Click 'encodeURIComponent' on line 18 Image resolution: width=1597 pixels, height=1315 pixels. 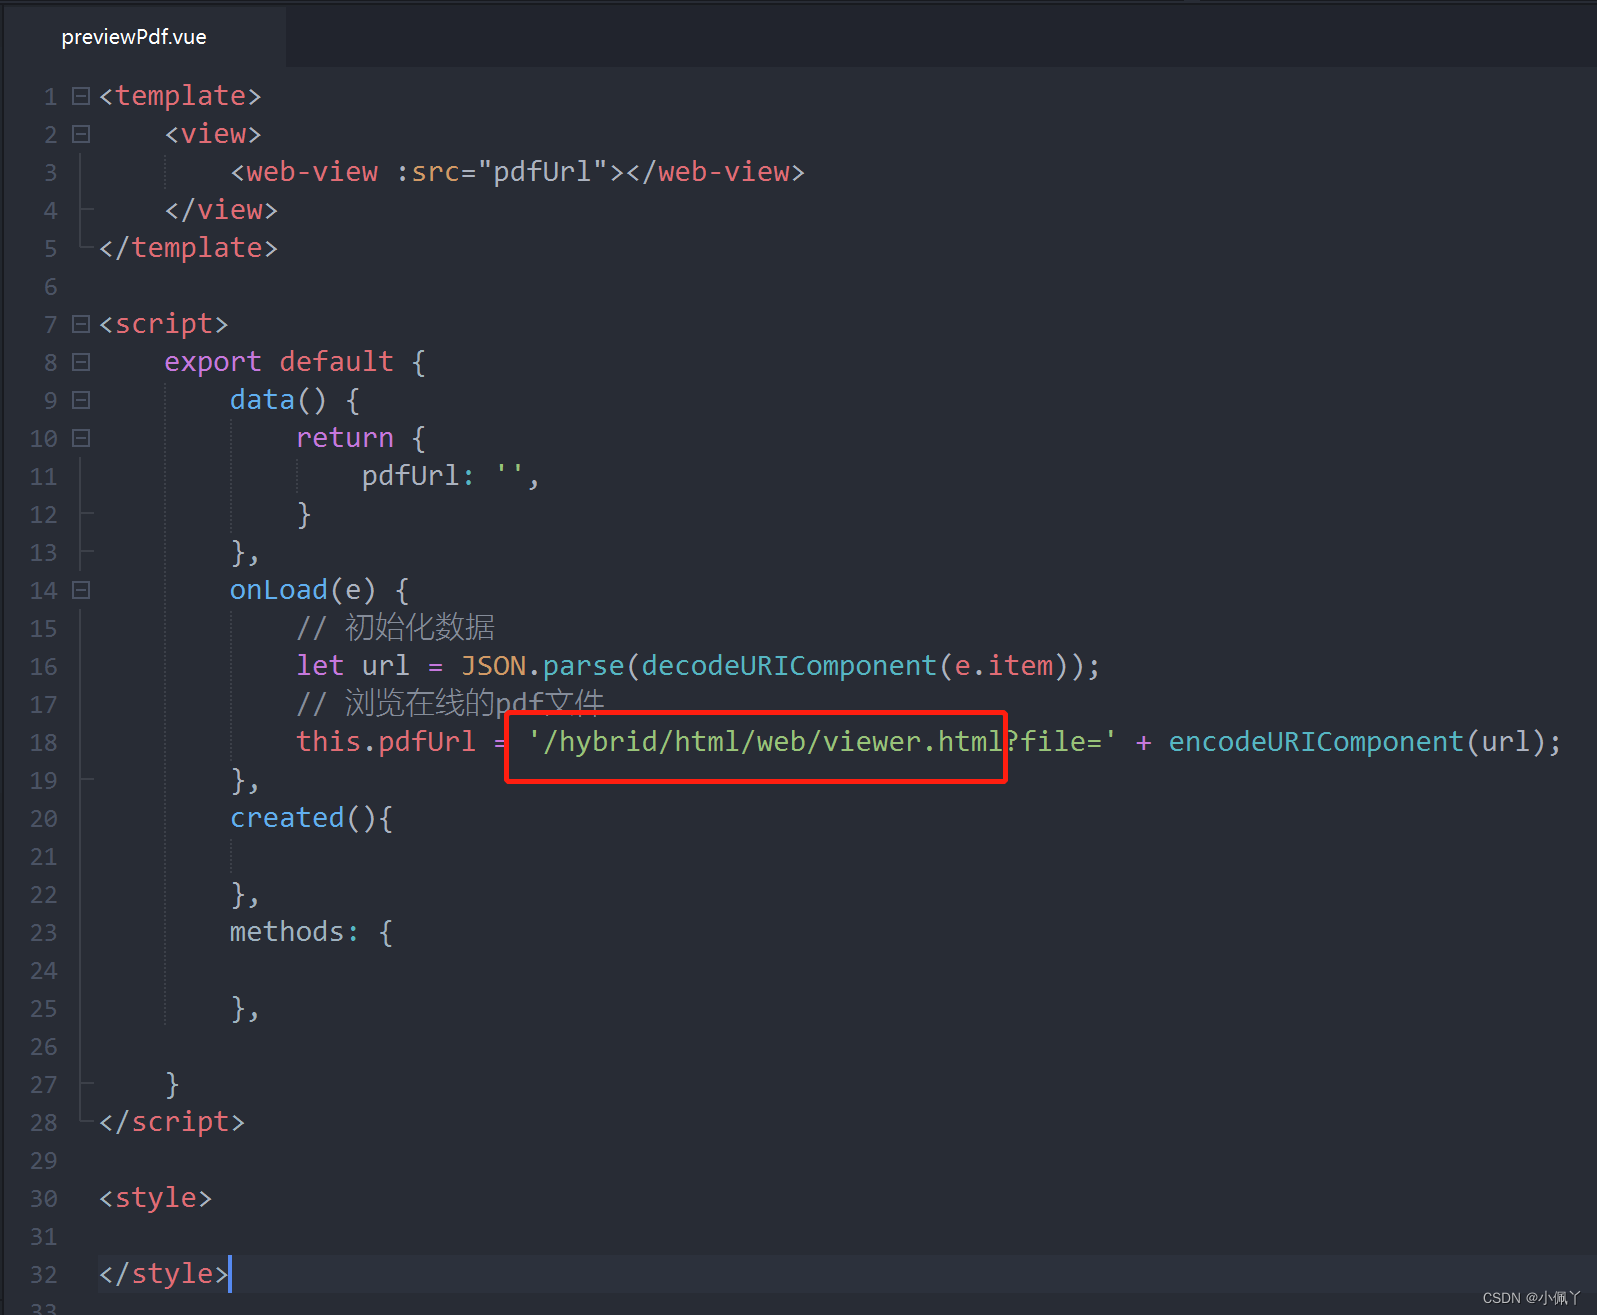1316,742
